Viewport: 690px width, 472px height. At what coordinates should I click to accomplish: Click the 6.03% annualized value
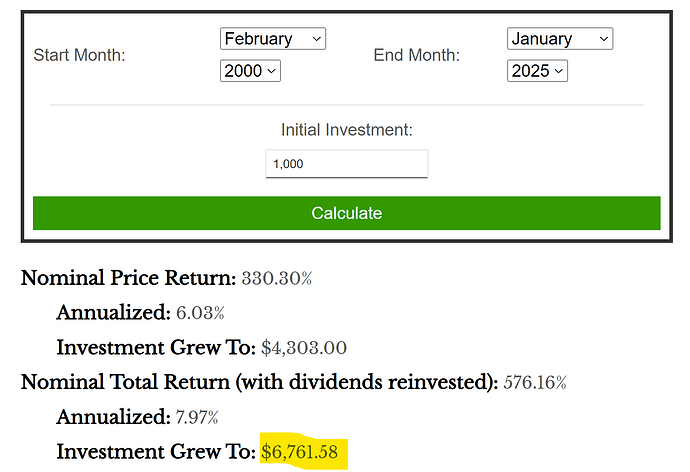tap(200, 313)
